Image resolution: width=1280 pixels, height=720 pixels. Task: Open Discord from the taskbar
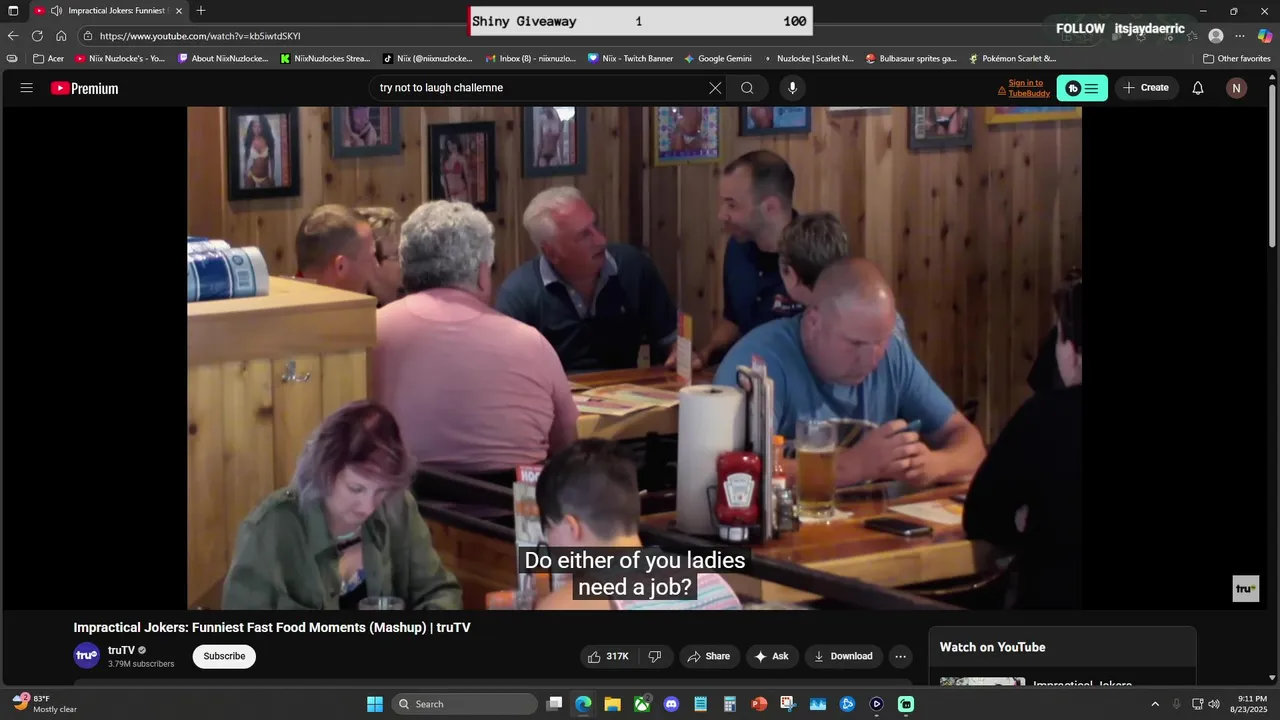(671, 704)
